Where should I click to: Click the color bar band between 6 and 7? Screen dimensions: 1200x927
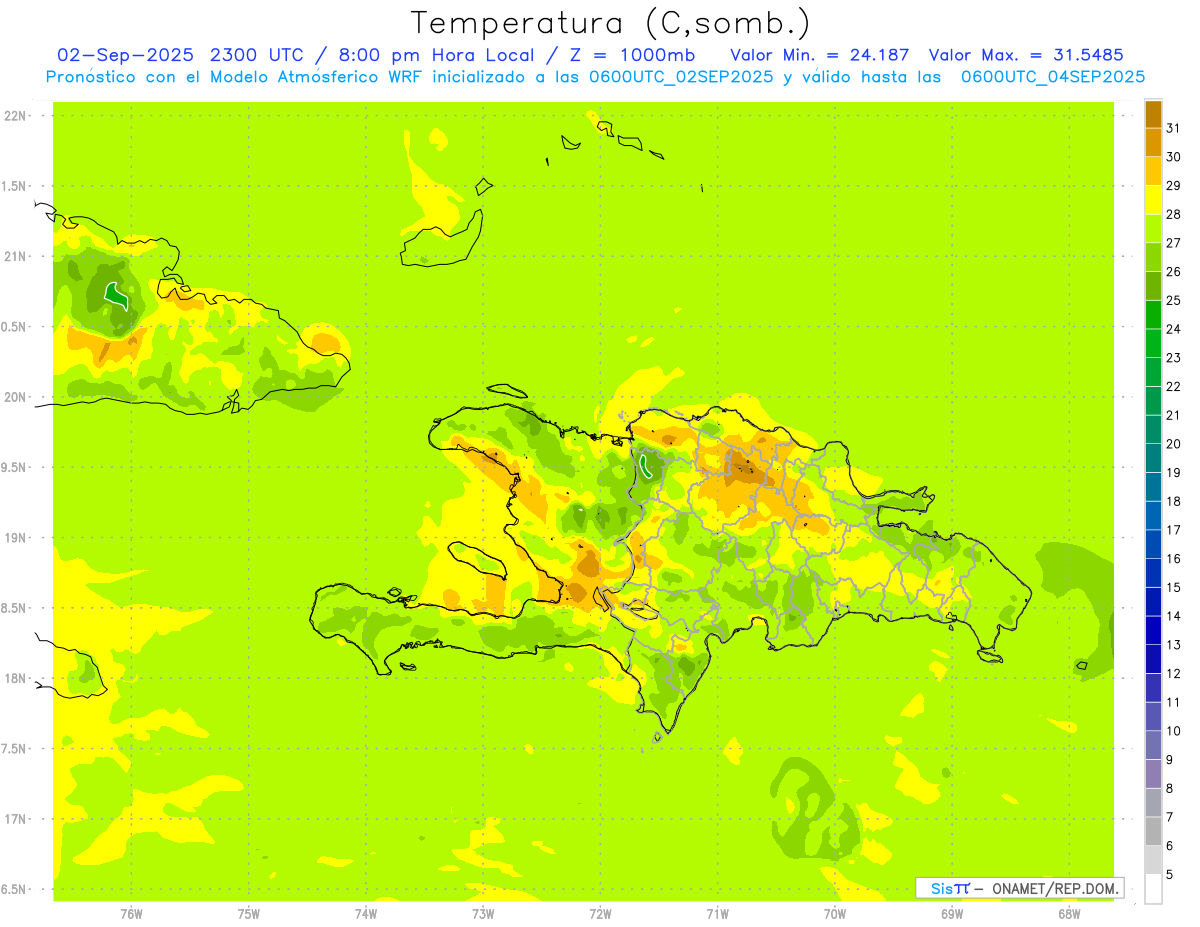[1153, 831]
